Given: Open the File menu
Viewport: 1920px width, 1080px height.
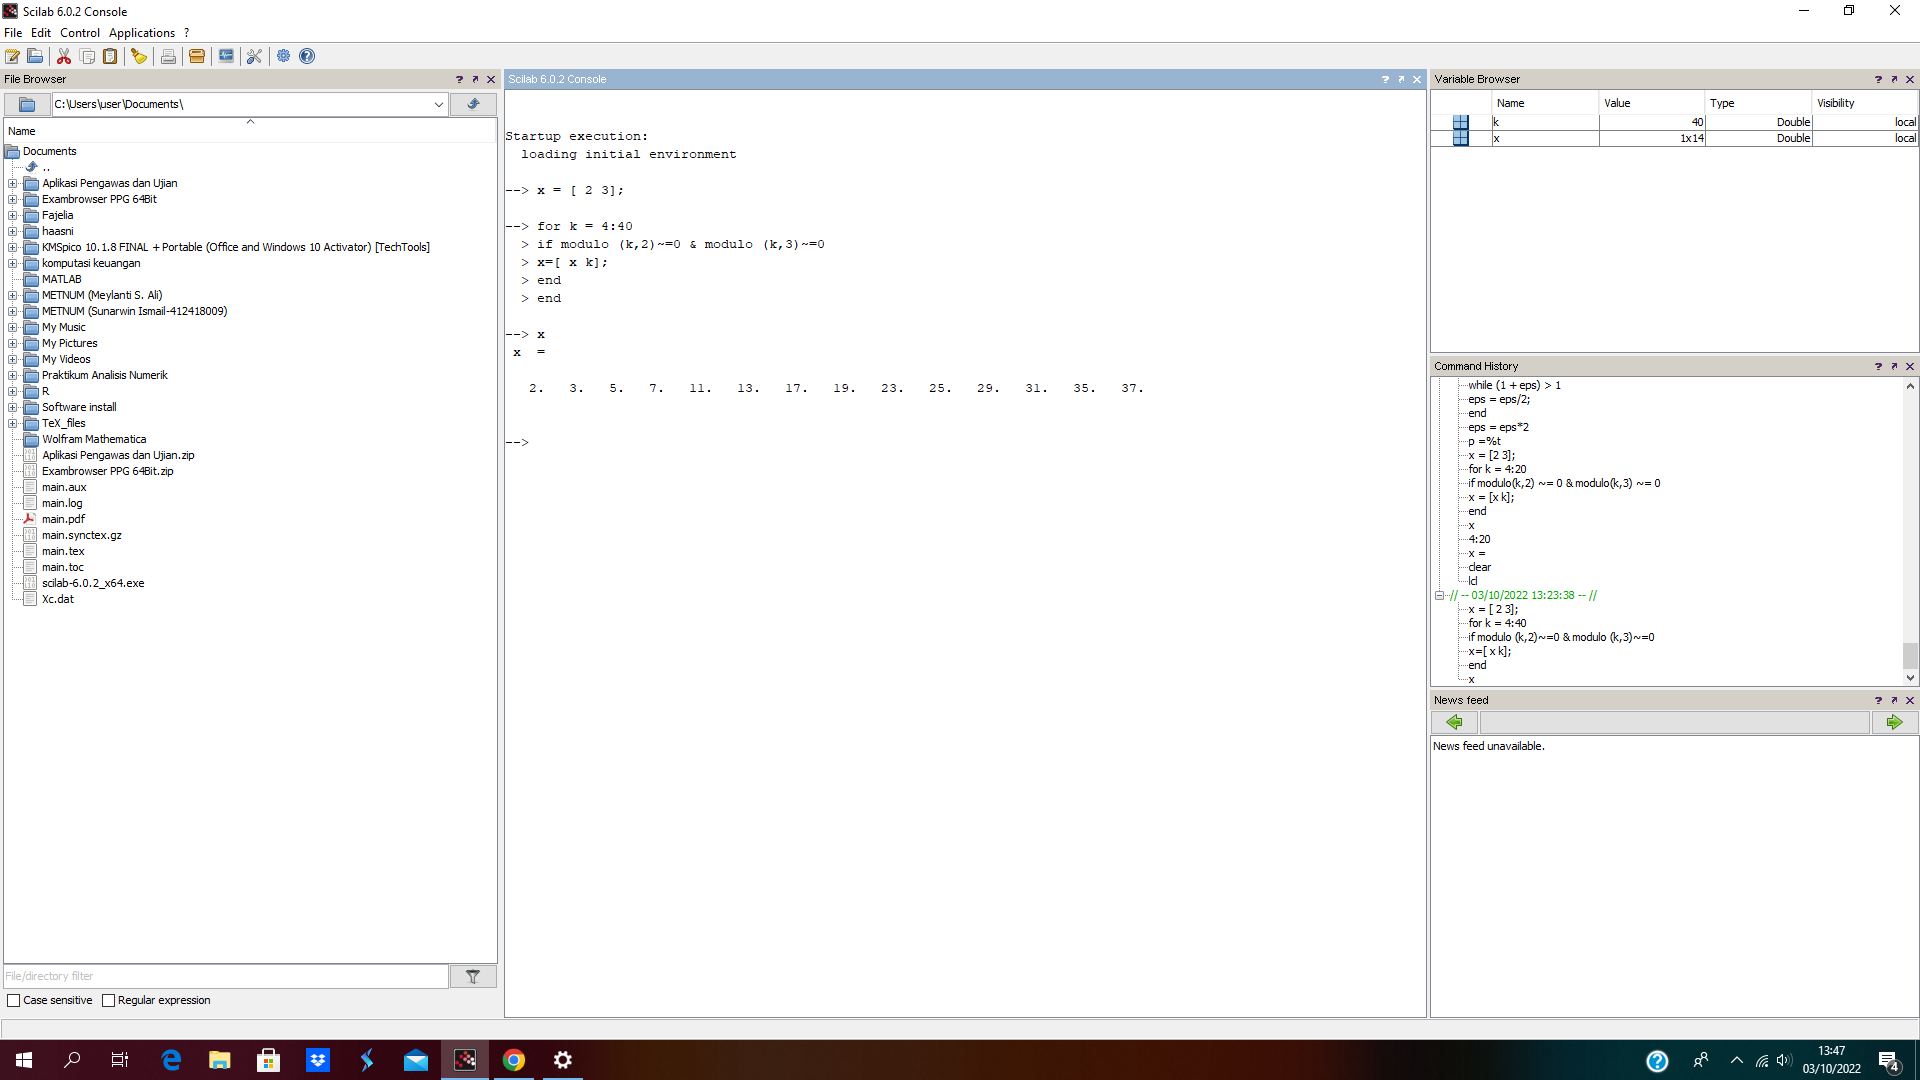Looking at the screenshot, I should click(13, 33).
